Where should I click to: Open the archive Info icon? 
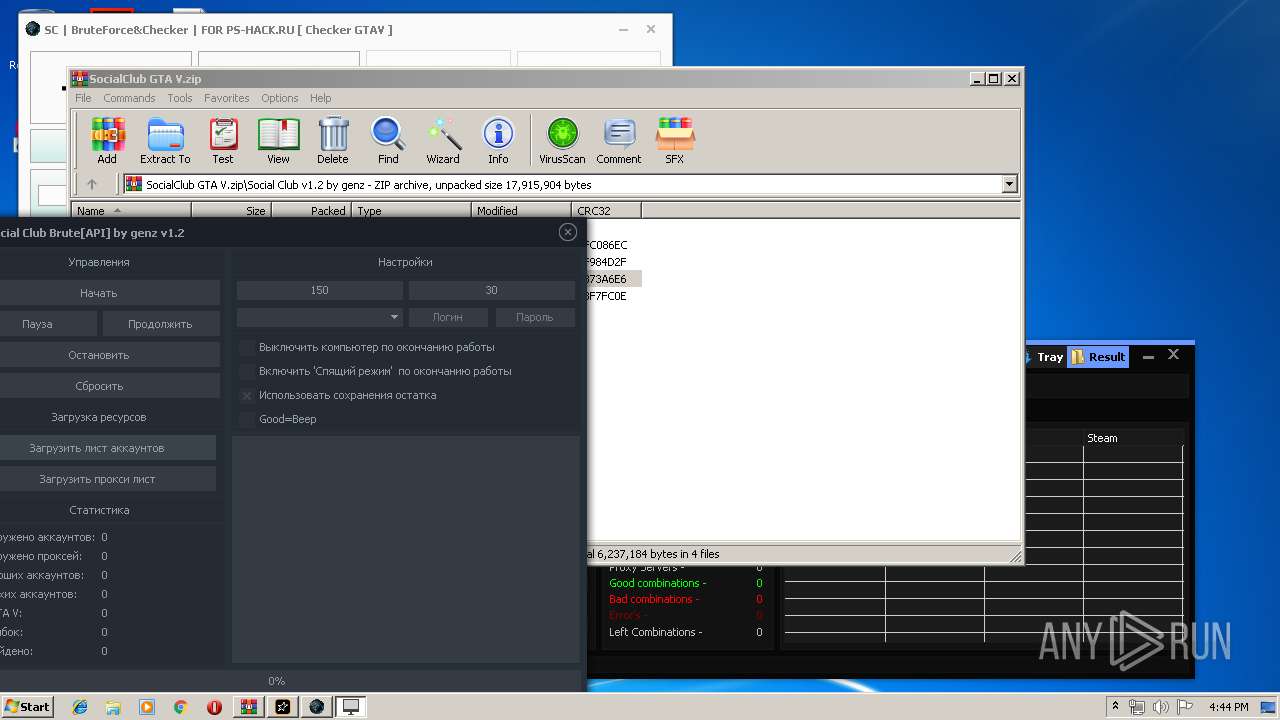click(x=498, y=141)
